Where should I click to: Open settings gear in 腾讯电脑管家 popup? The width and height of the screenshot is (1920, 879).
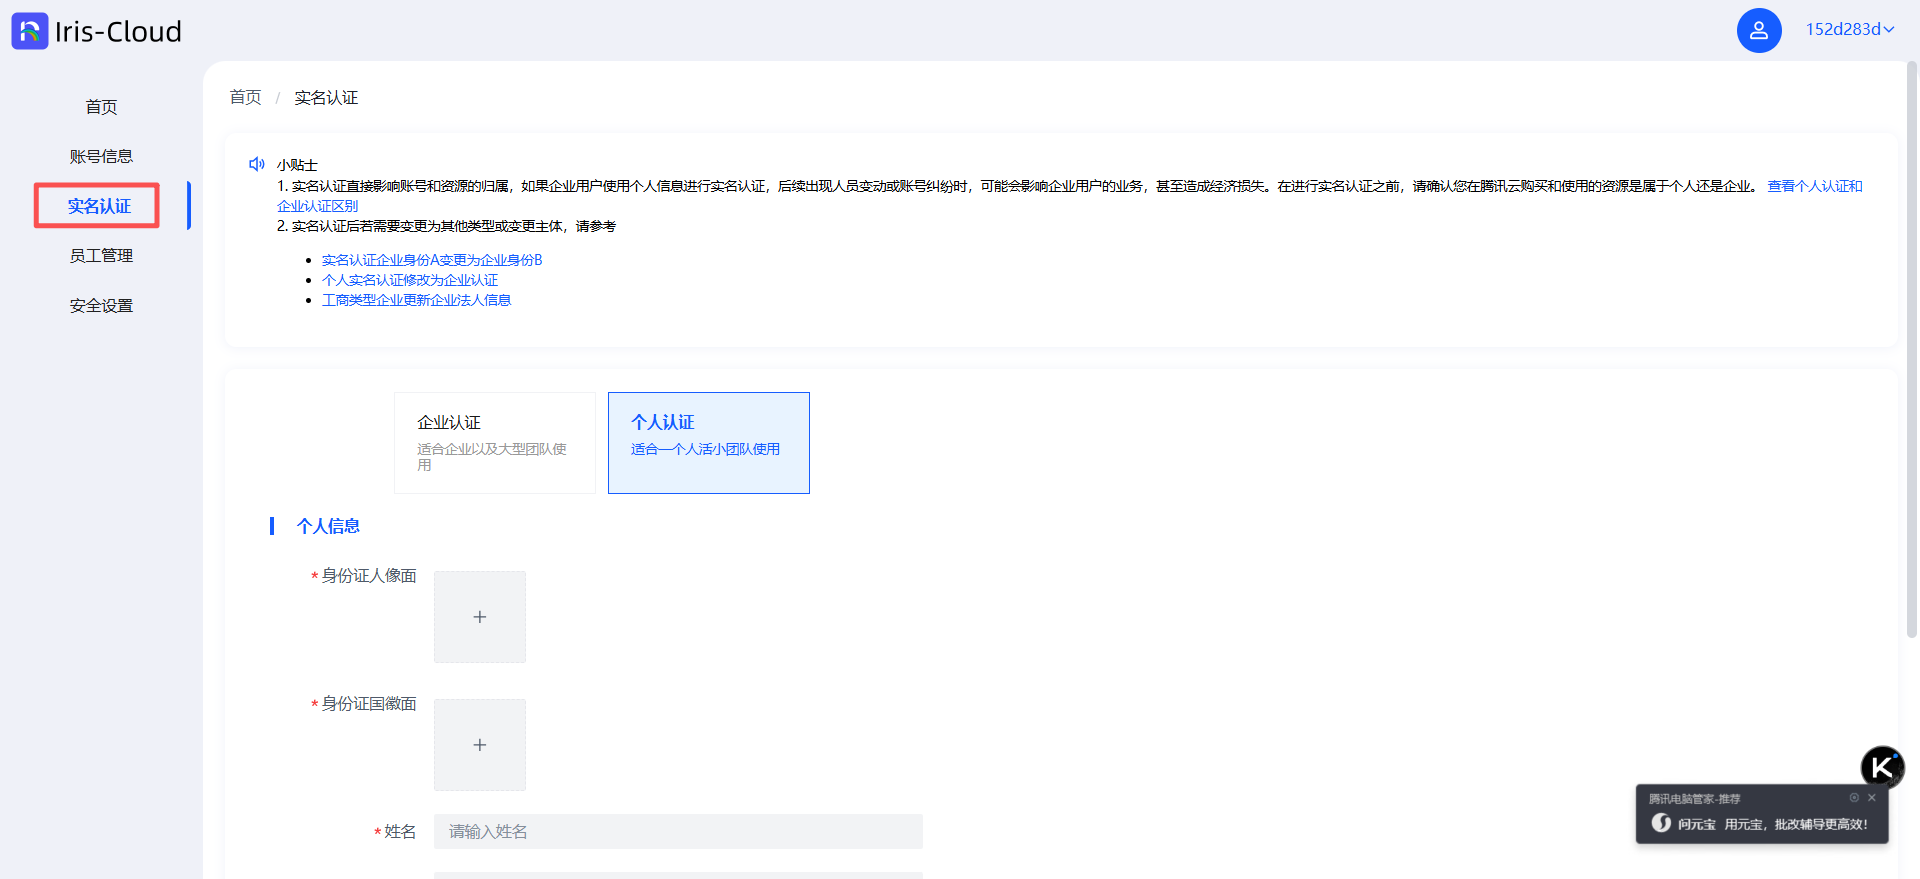tap(1854, 798)
